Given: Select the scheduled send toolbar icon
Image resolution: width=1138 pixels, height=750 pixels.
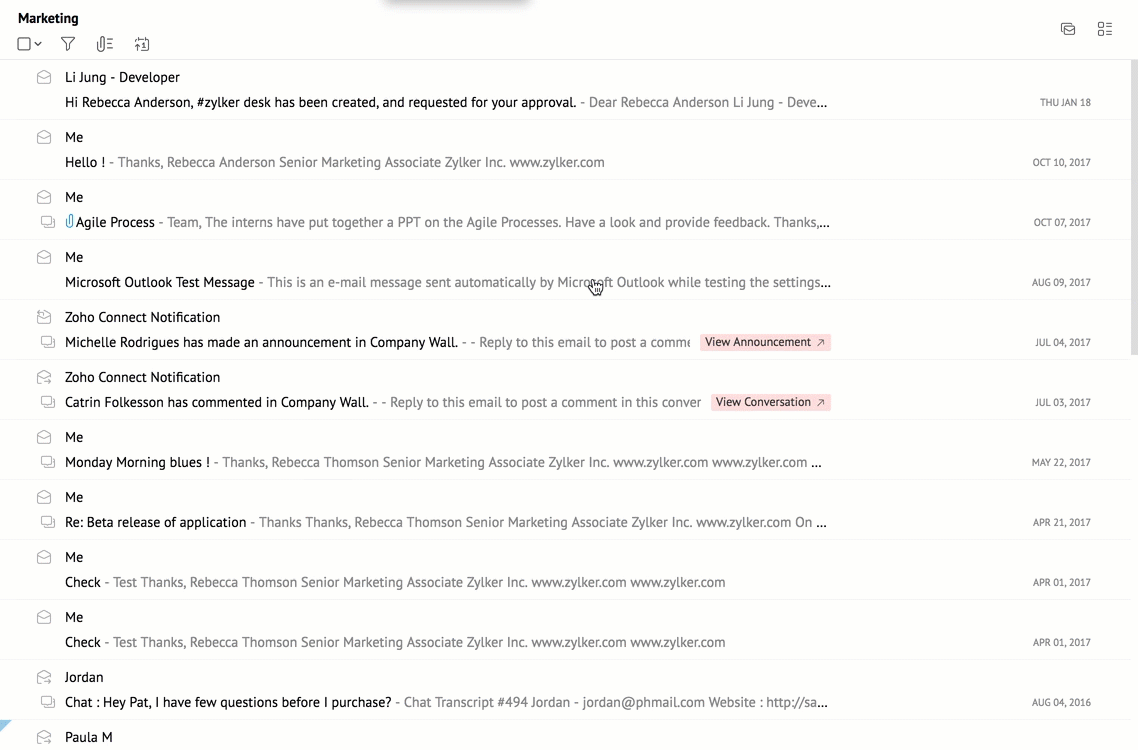Looking at the screenshot, I should pos(142,44).
